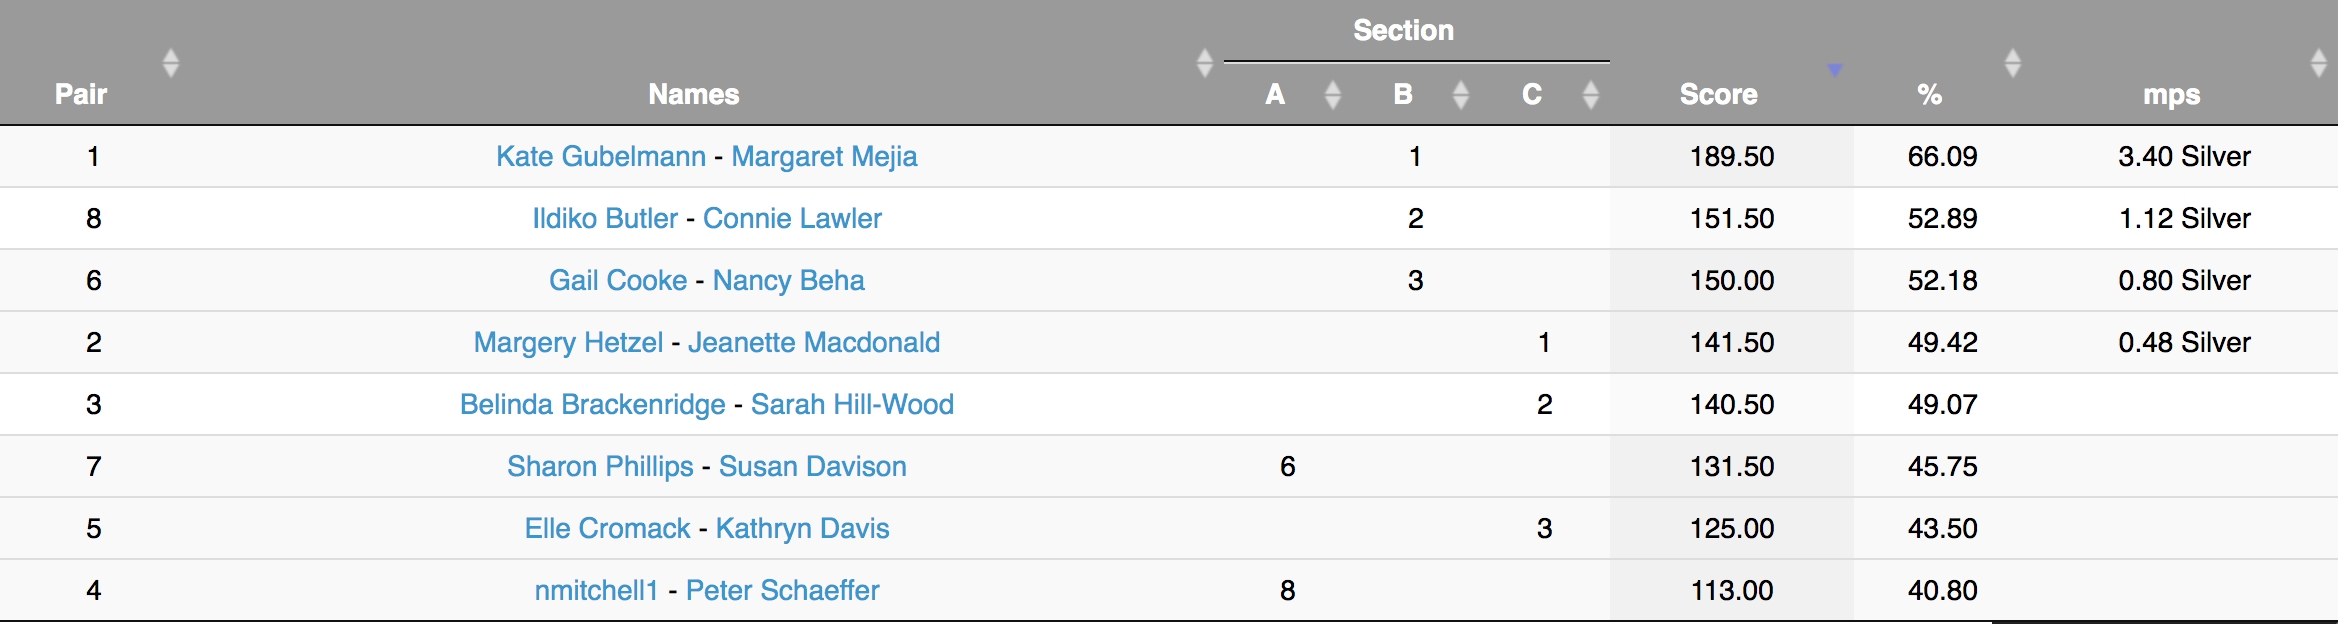Click the Names column sort arrows

[x=1204, y=63]
